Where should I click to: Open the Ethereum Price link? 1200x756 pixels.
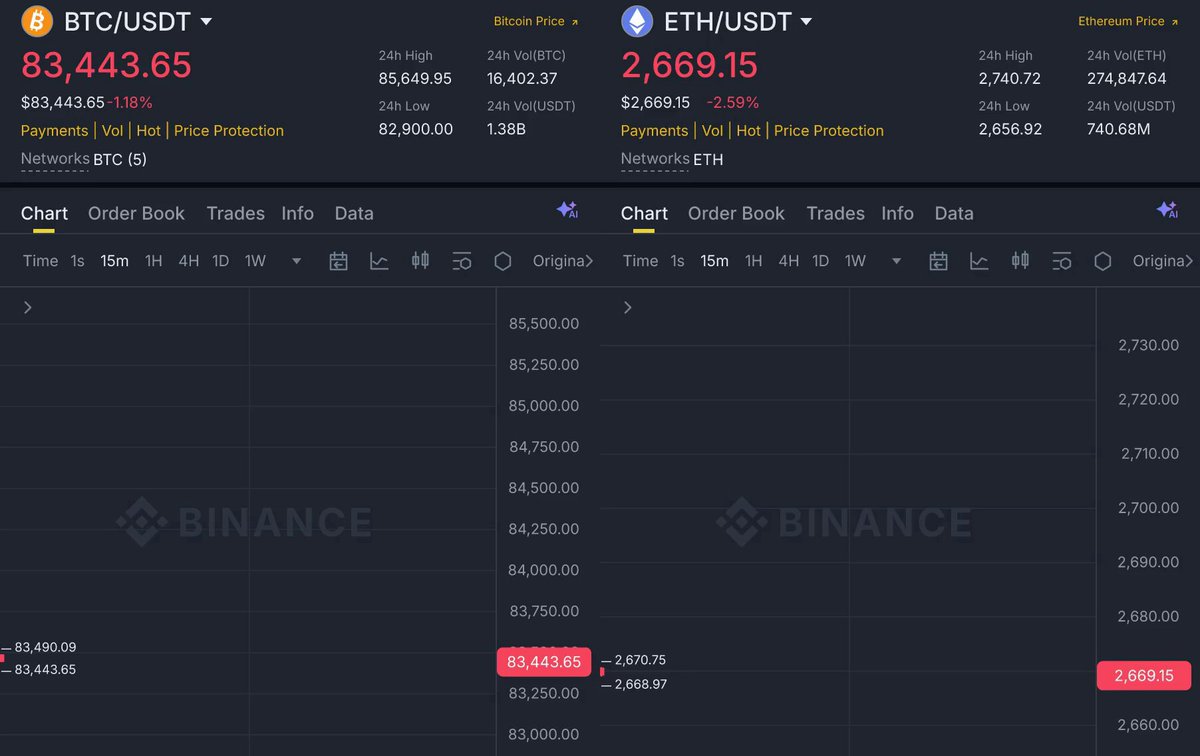(1128, 21)
